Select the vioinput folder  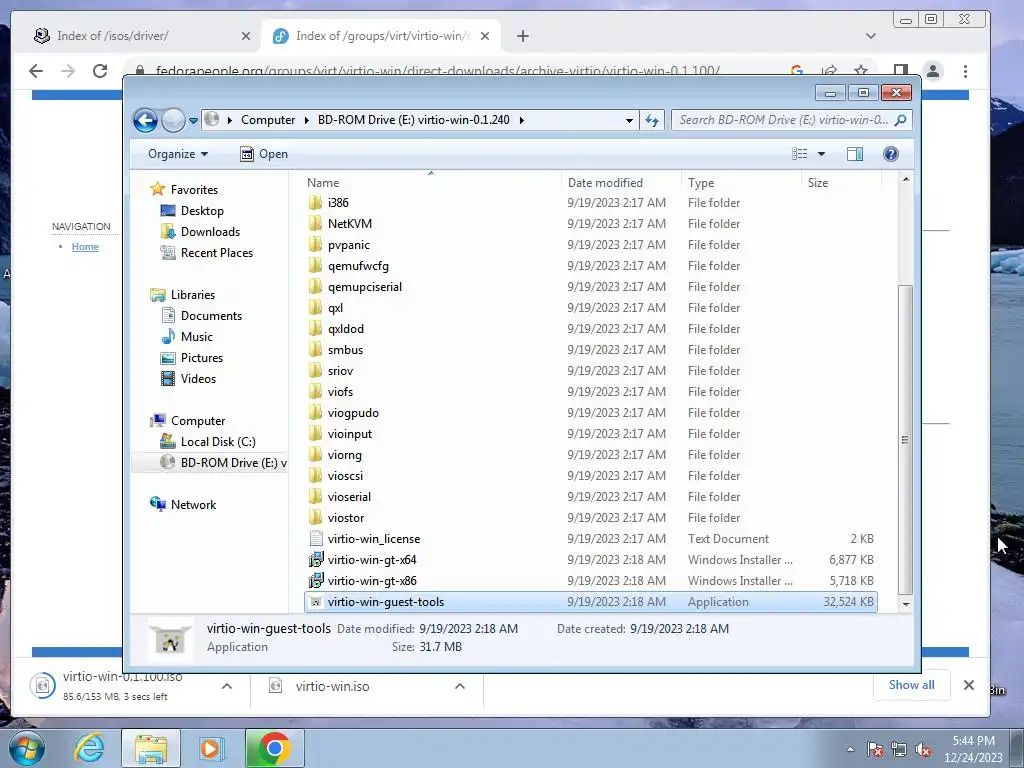pyautogui.click(x=349, y=434)
